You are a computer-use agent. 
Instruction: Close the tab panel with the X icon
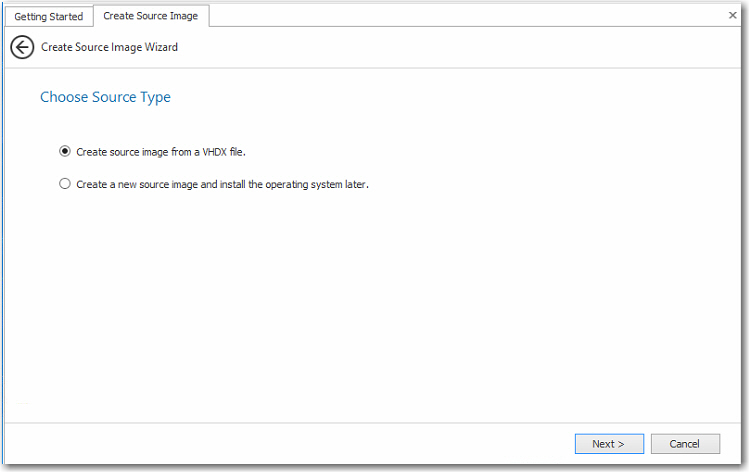click(x=732, y=15)
